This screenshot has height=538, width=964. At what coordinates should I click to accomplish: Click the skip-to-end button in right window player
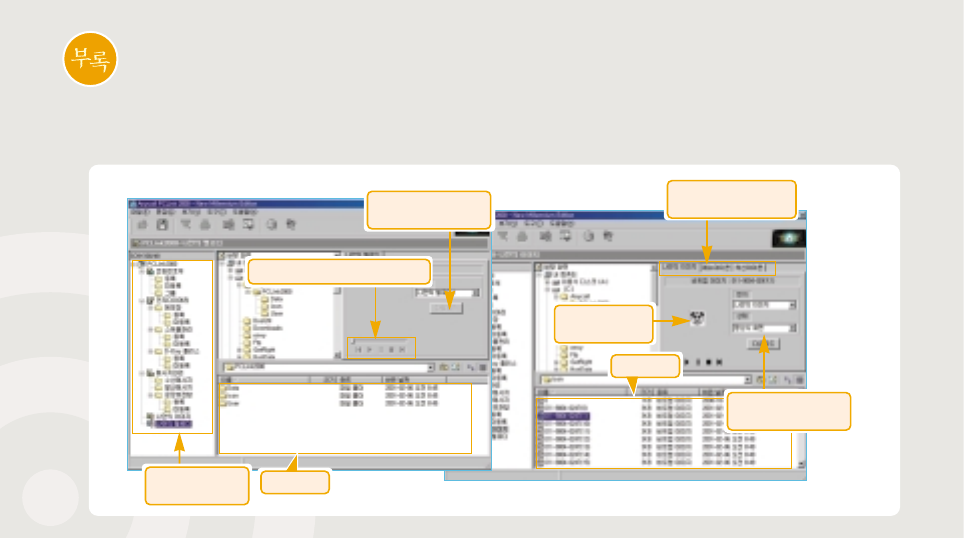point(719,362)
